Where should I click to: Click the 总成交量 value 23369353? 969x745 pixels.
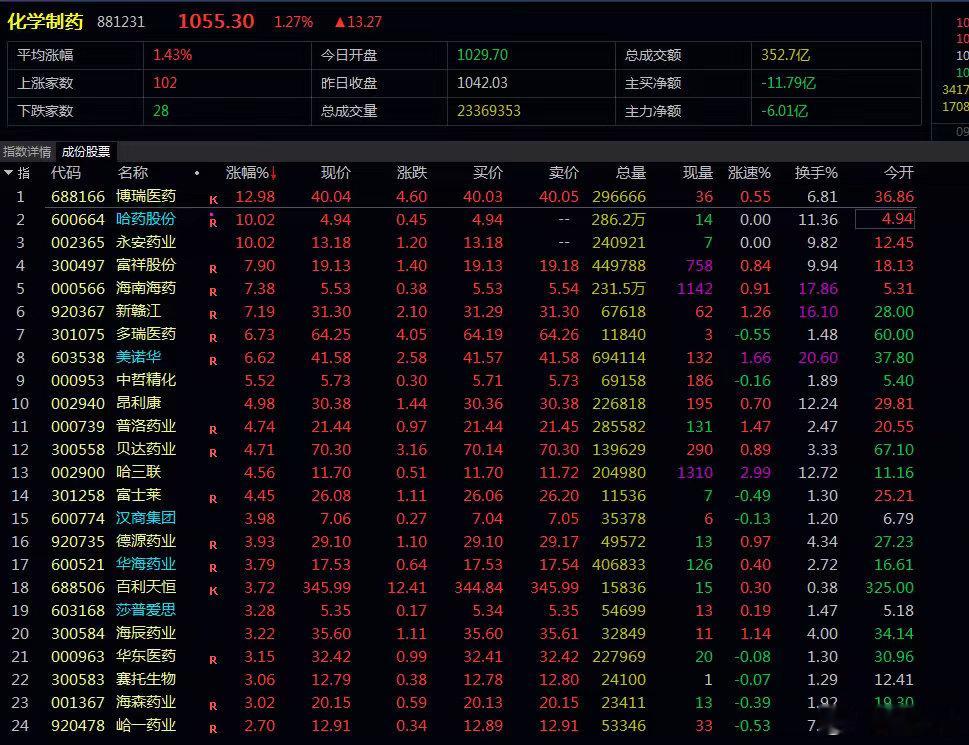click(489, 111)
